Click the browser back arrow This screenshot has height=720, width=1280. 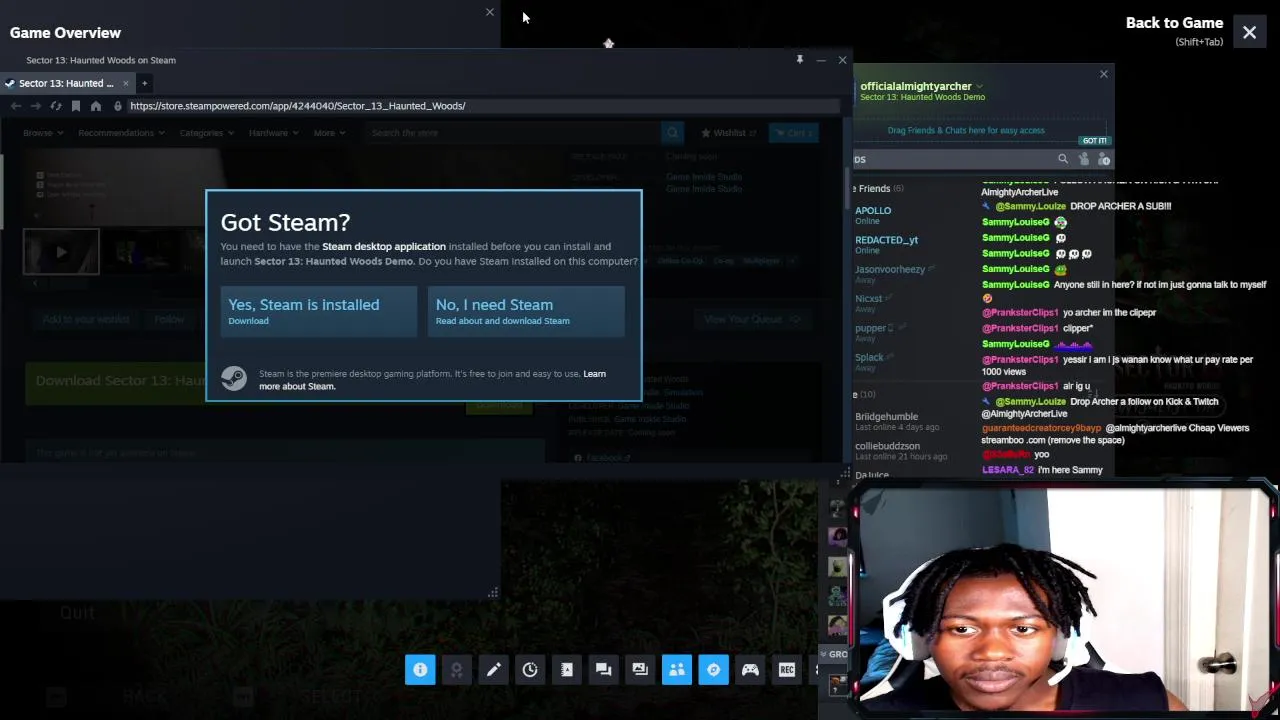click(16, 106)
